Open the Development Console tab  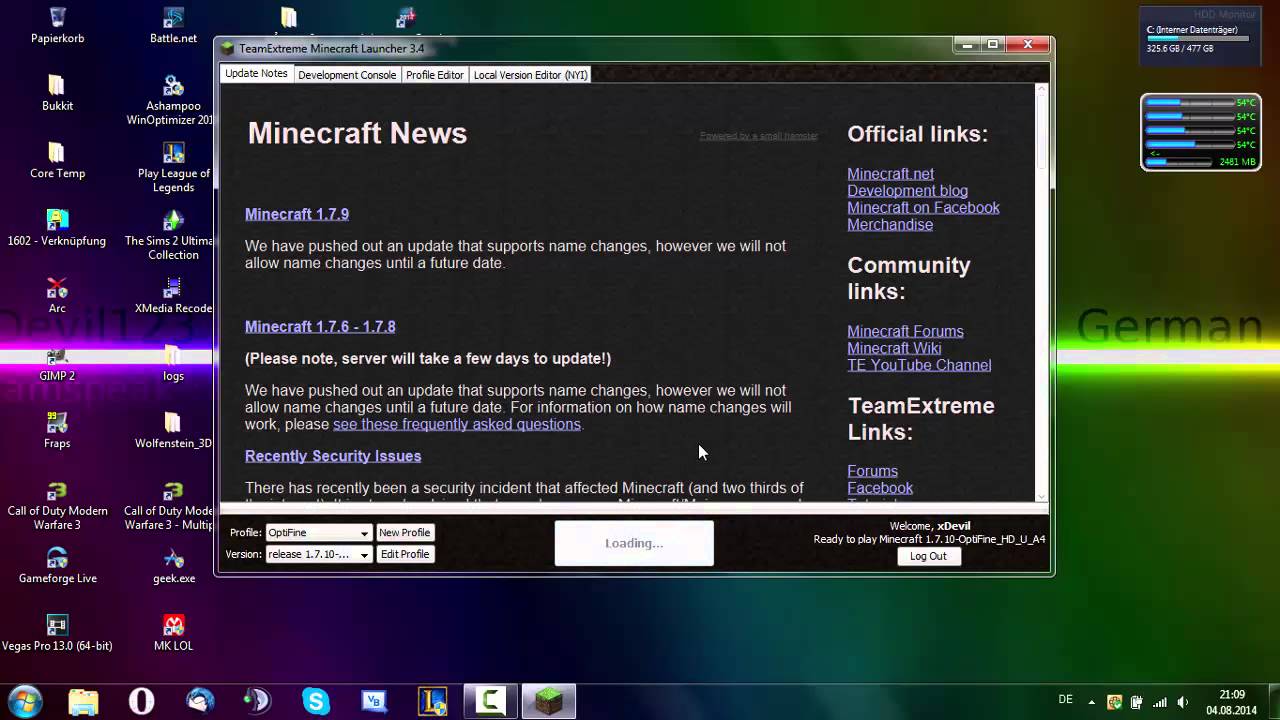pyautogui.click(x=347, y=75)
